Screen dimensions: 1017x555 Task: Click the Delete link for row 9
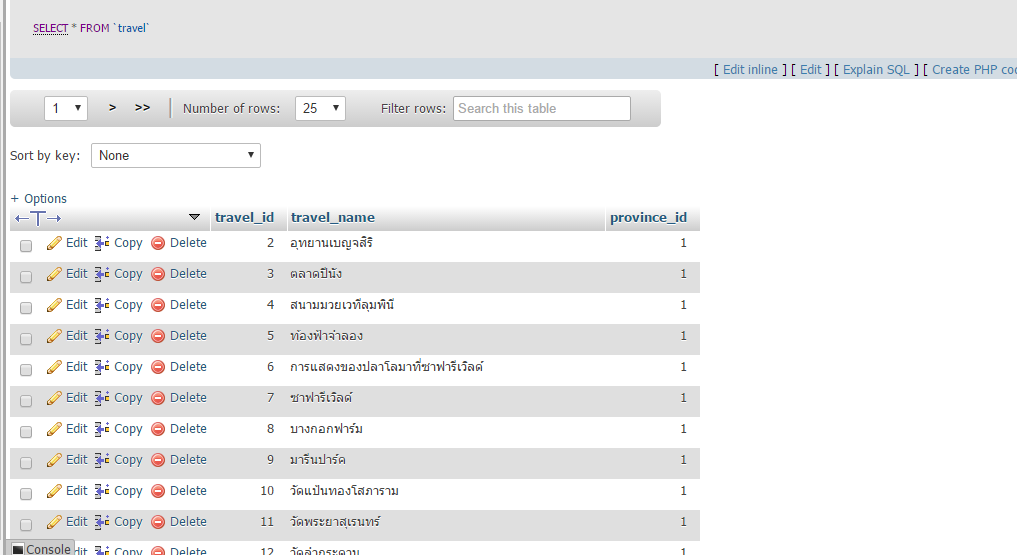(x=188, y=460)
